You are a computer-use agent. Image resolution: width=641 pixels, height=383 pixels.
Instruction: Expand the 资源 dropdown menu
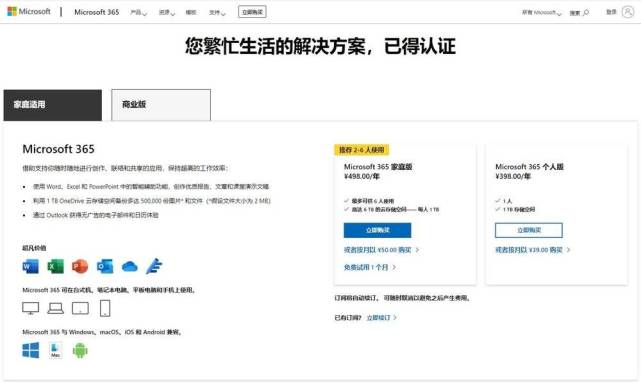[x=167, y=12]
